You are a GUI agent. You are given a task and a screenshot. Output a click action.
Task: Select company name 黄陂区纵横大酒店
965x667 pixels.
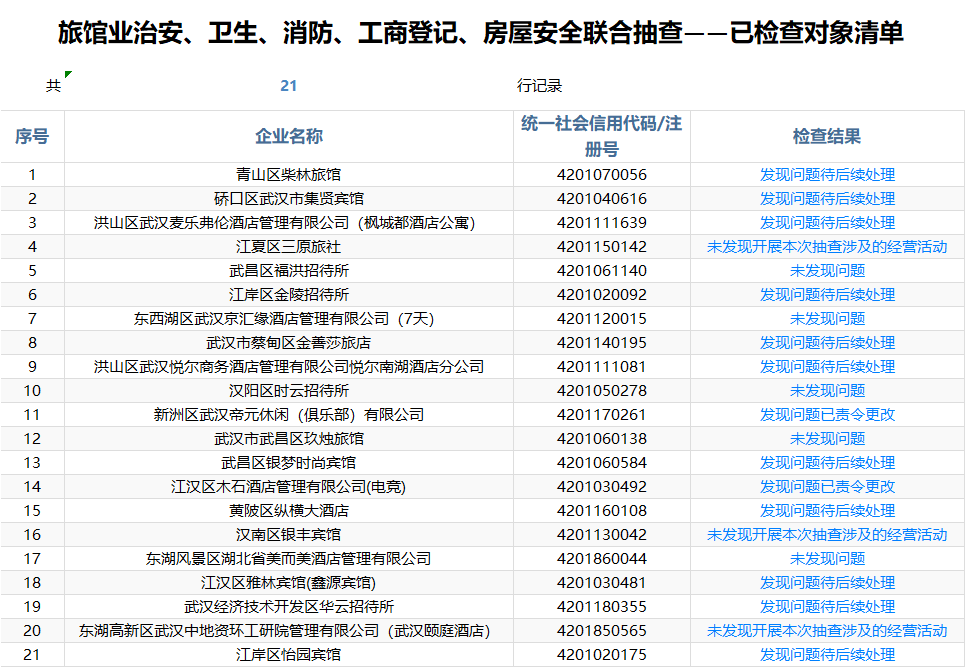(289, 511)
